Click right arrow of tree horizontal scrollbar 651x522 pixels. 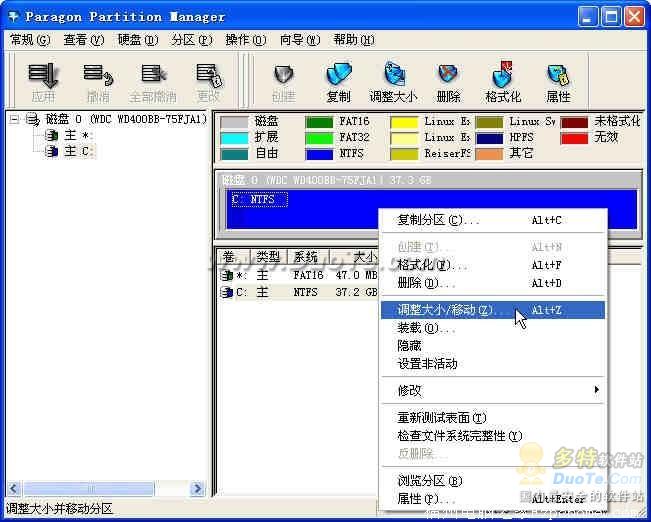[x=197, y=488]
